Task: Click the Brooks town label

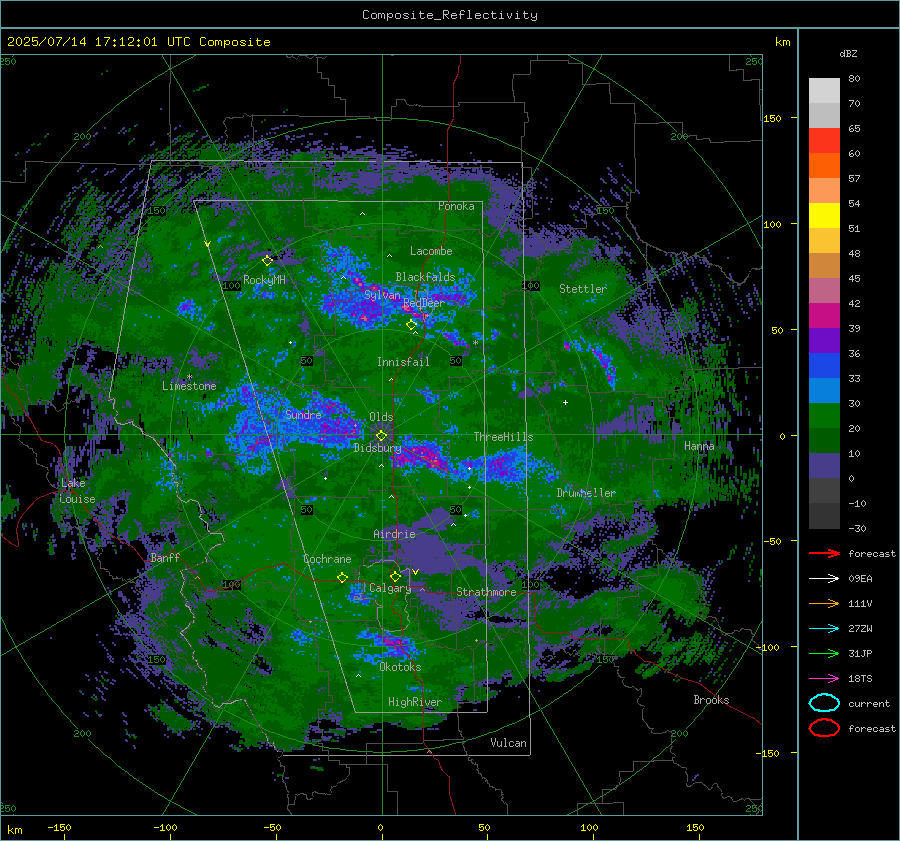Action: (x=711, y=700)
